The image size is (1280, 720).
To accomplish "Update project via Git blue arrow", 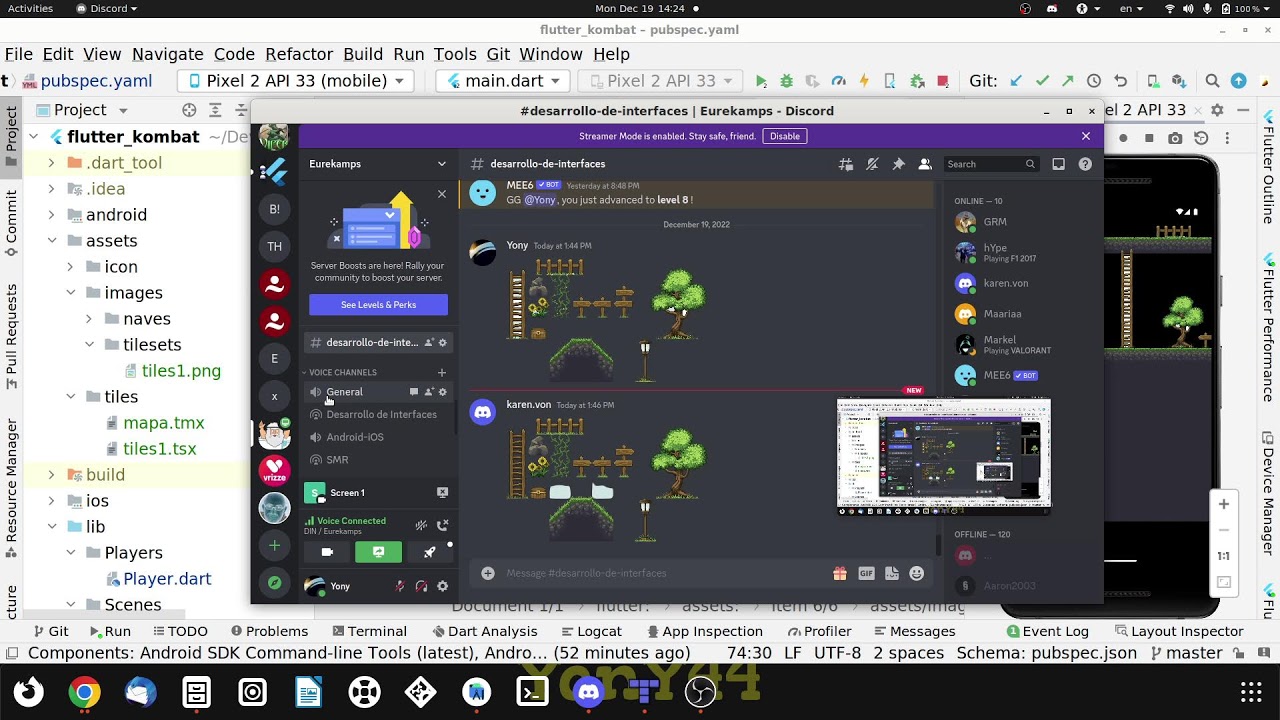I will click(x=1016, y=81).
